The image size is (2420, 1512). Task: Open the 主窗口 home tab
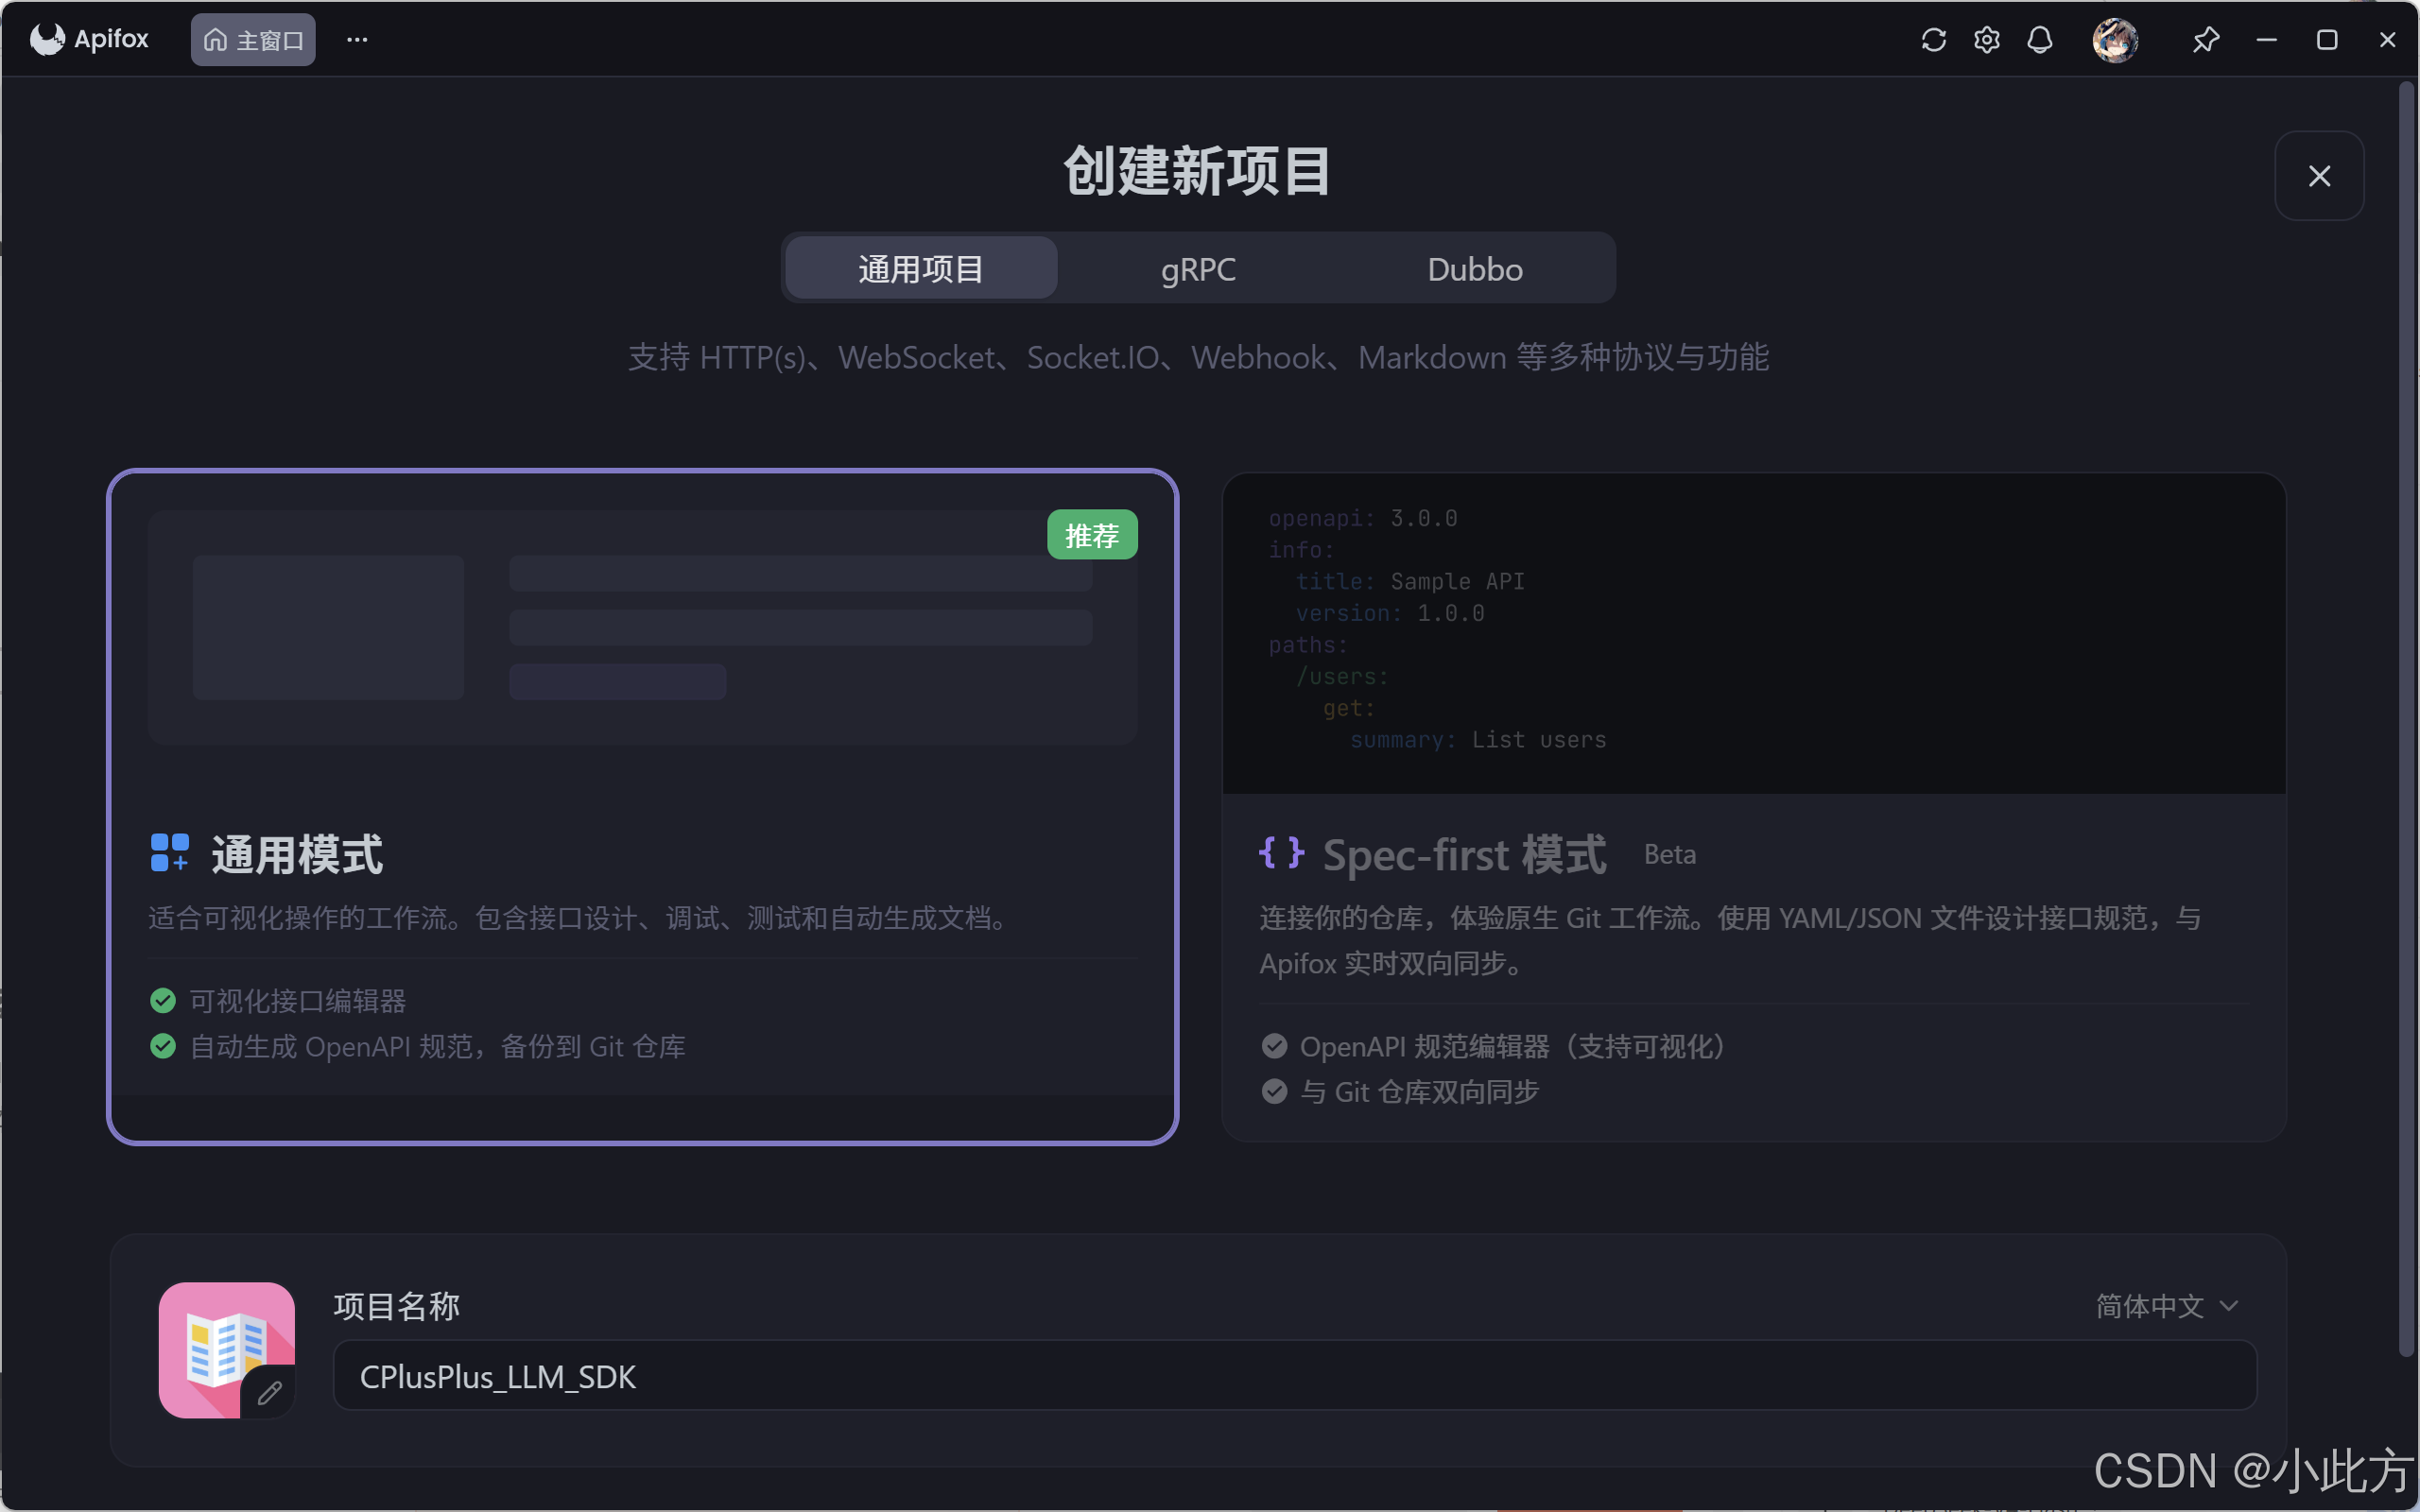(253, 40)
